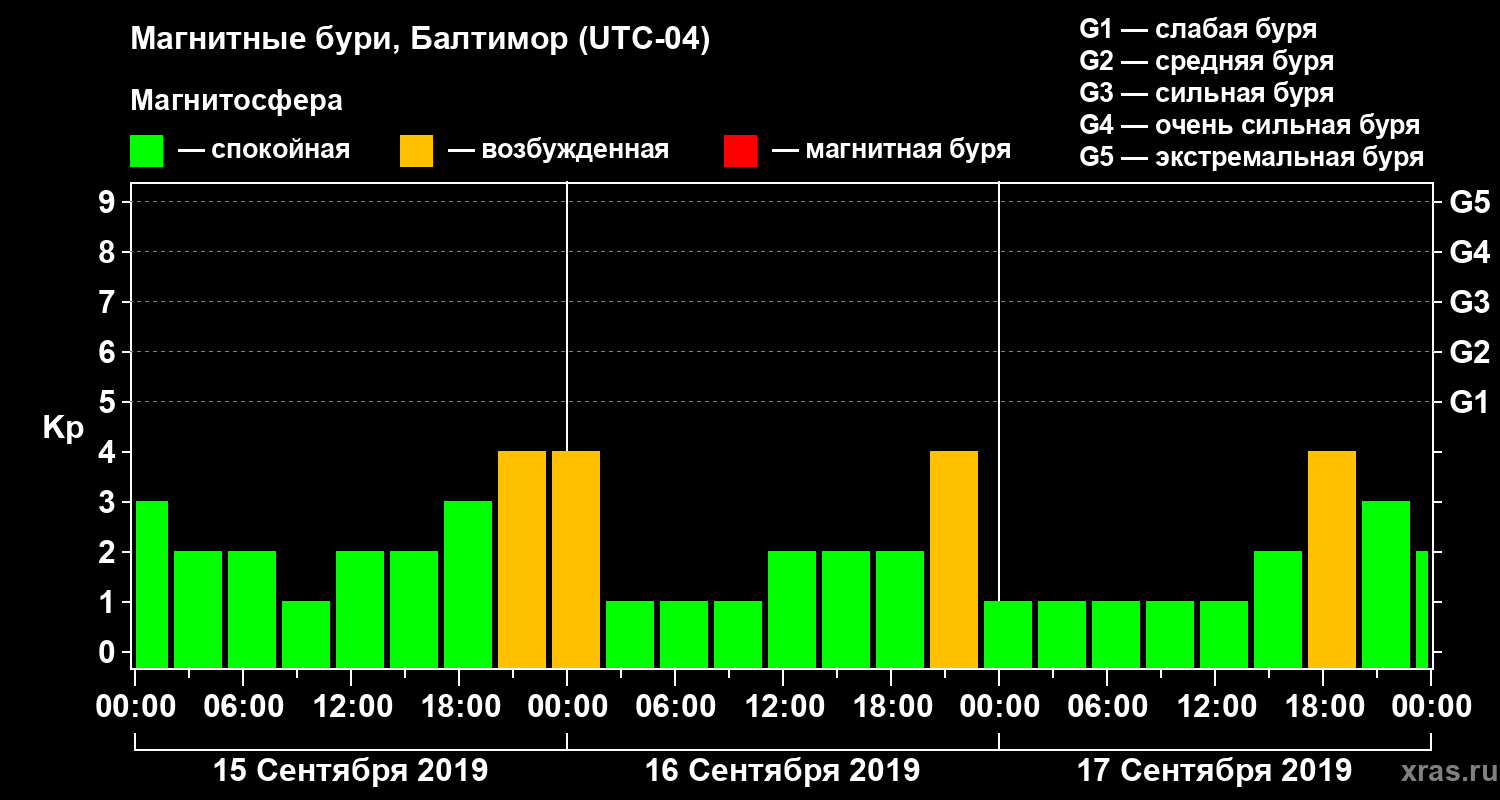1500x800 pixels.
Task: Click the G4 tick label on right axis
Action: 1469,252
